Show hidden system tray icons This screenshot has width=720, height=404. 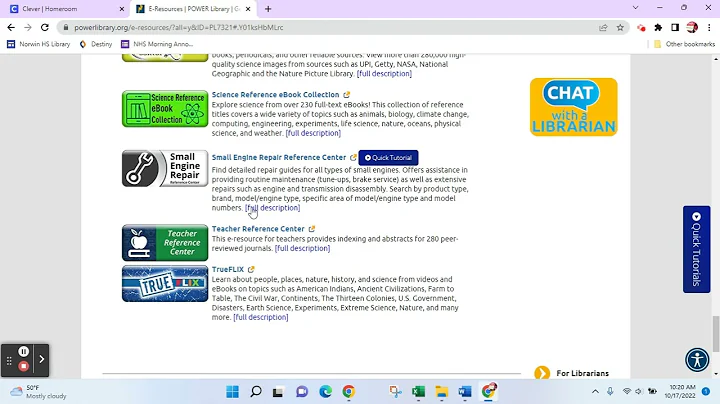coord(595,392)
